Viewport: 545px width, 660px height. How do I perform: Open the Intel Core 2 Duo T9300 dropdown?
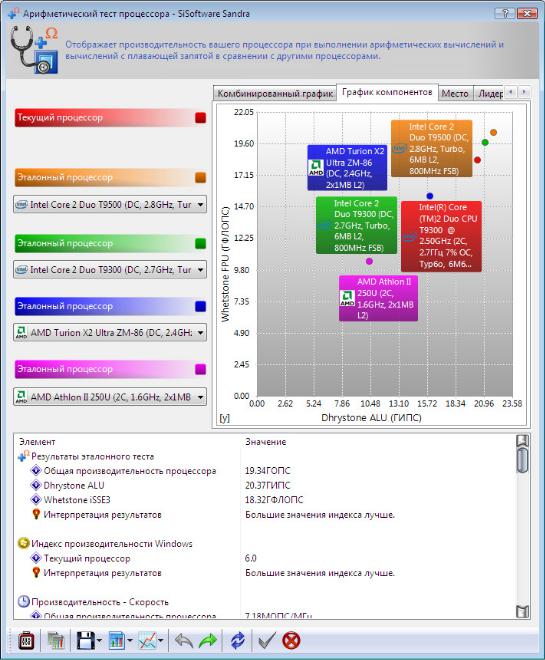pos(110,270)
